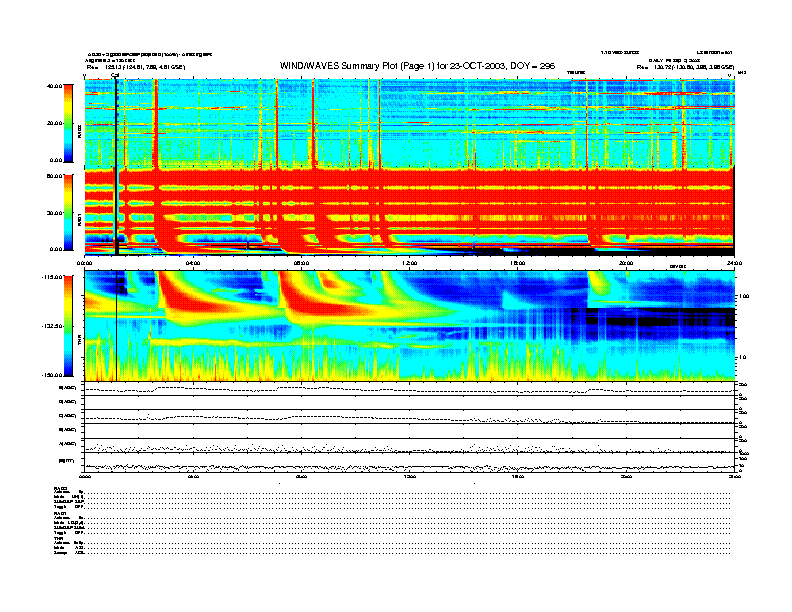
Task: Click the -132.50 label on TNR scale
Action: [x=53, y=326]
